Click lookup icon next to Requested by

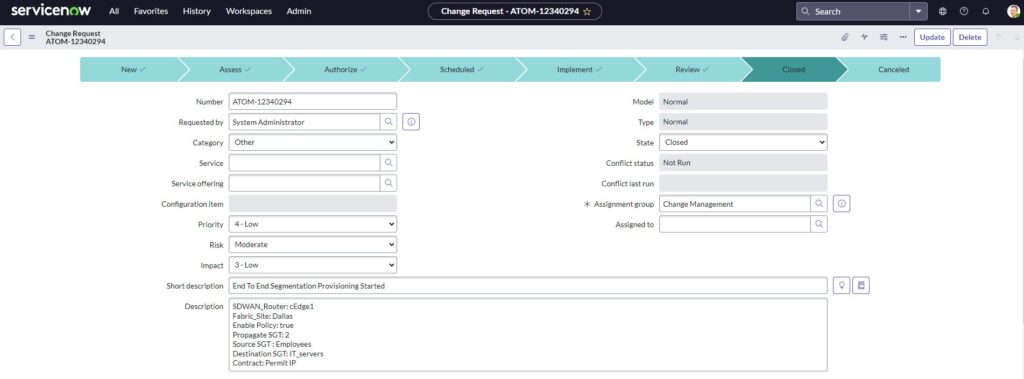389,122
